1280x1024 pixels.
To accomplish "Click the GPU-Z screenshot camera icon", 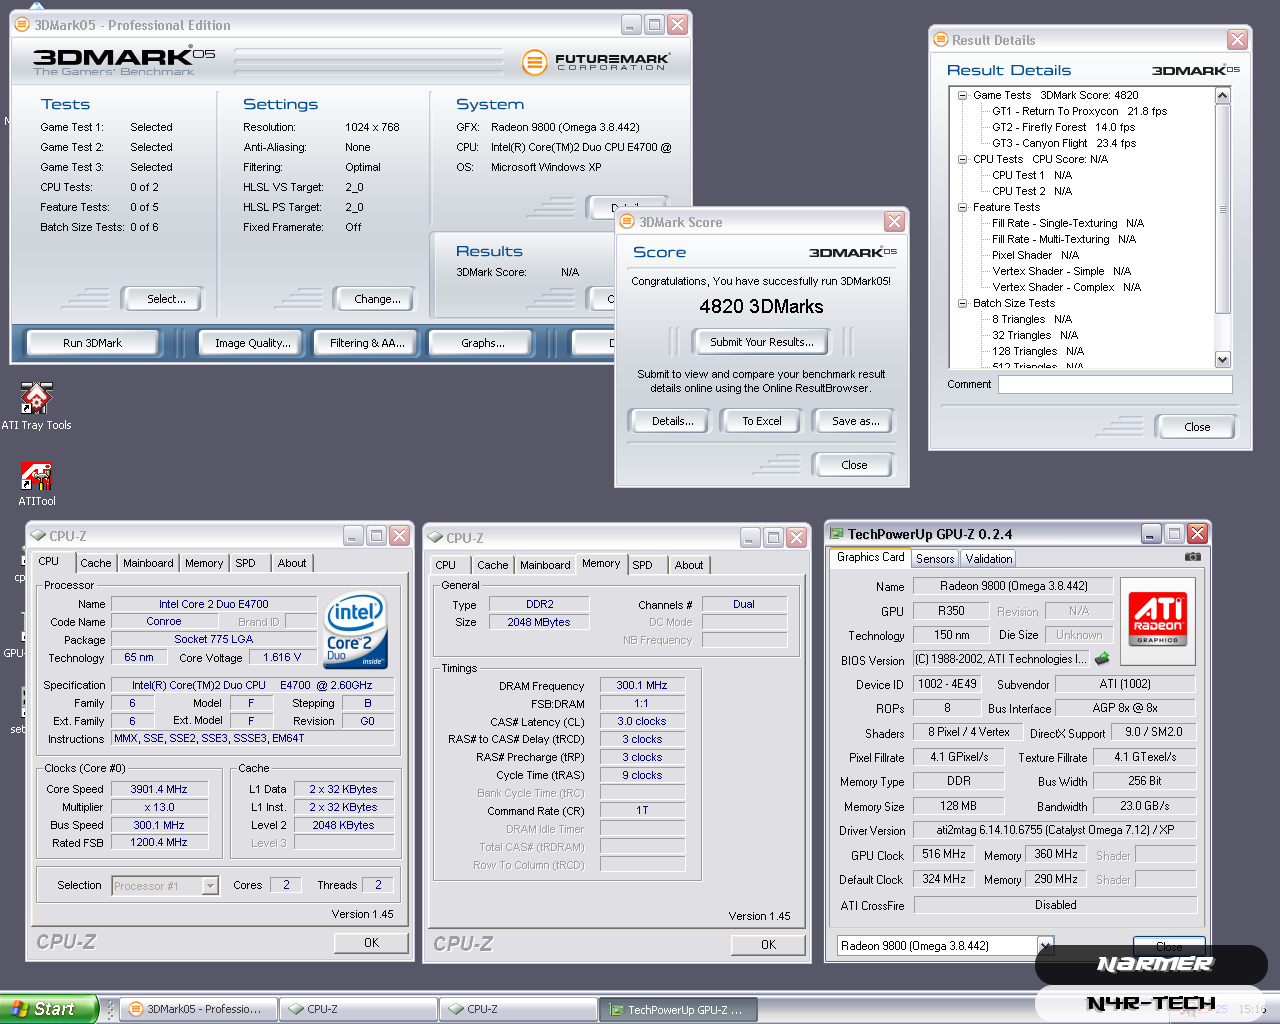I will pyautogui.click(x=1193, y=557).
